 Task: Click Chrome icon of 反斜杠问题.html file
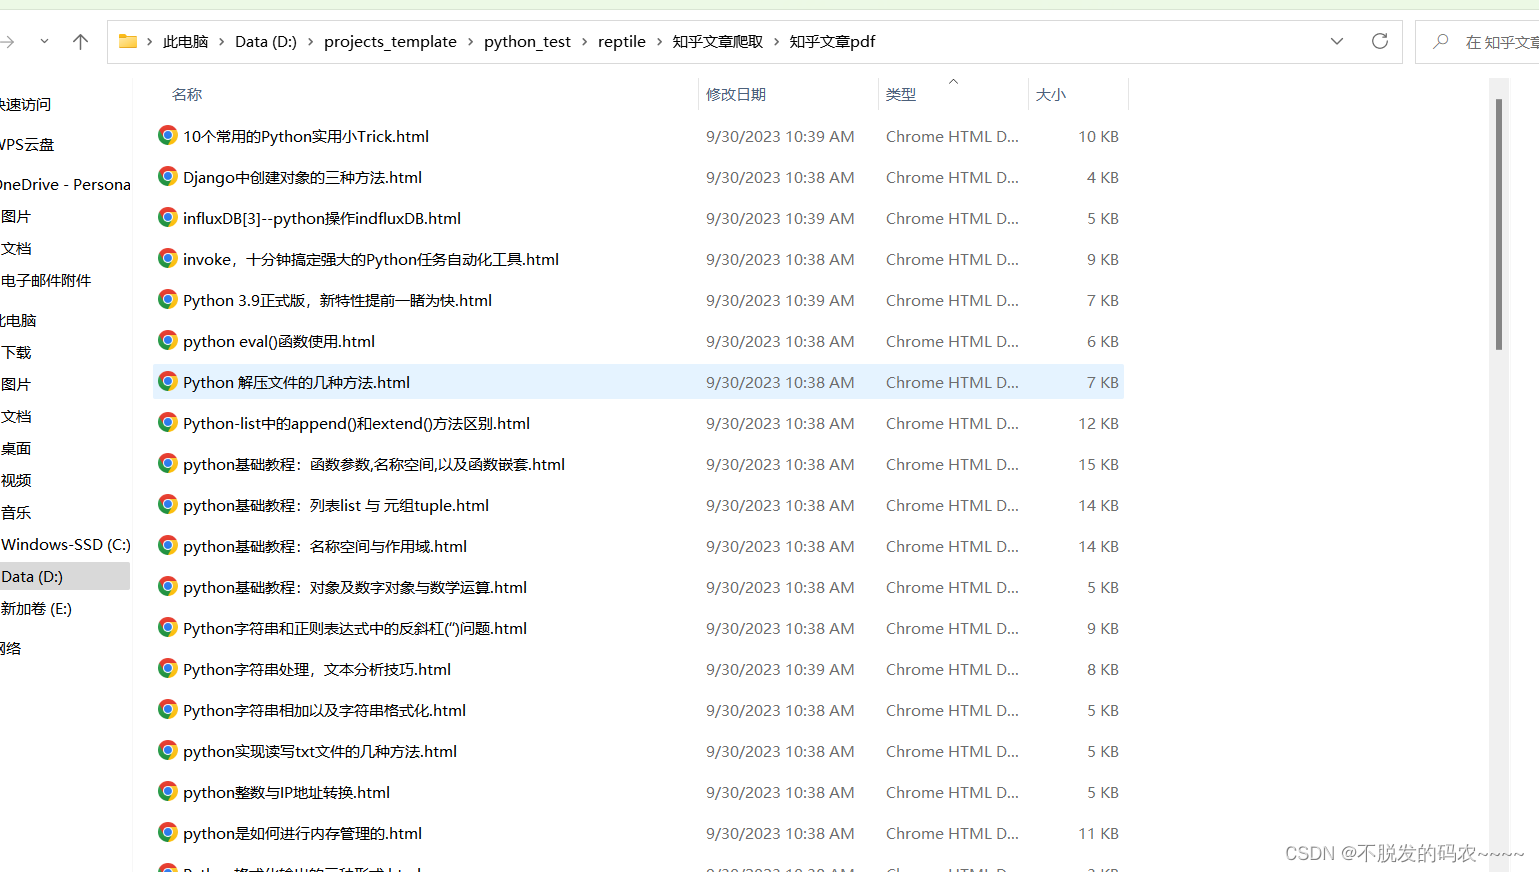point(168,627)
